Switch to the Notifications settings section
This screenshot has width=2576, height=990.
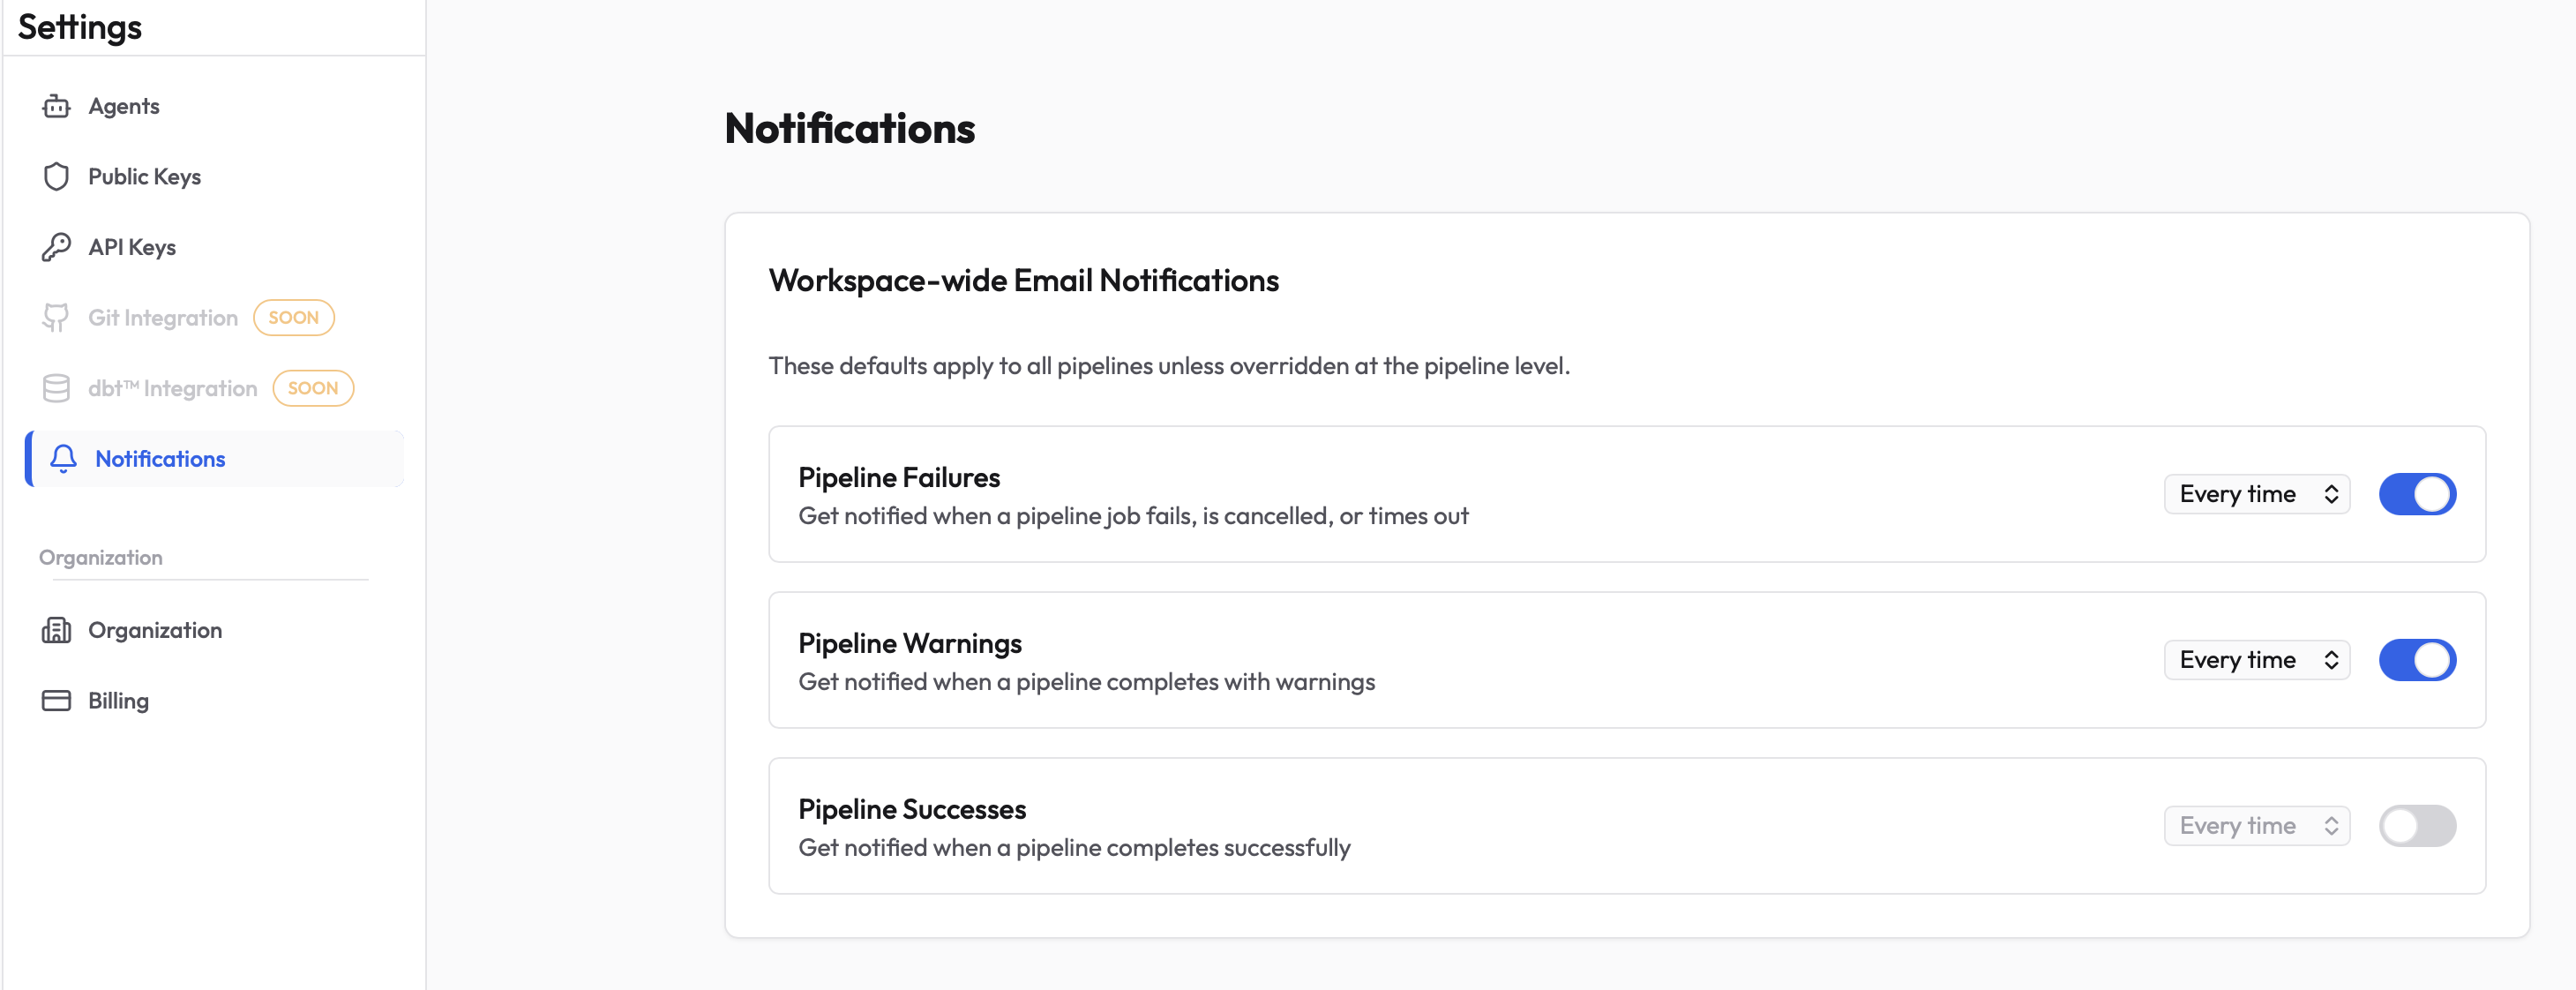[160, 459]
